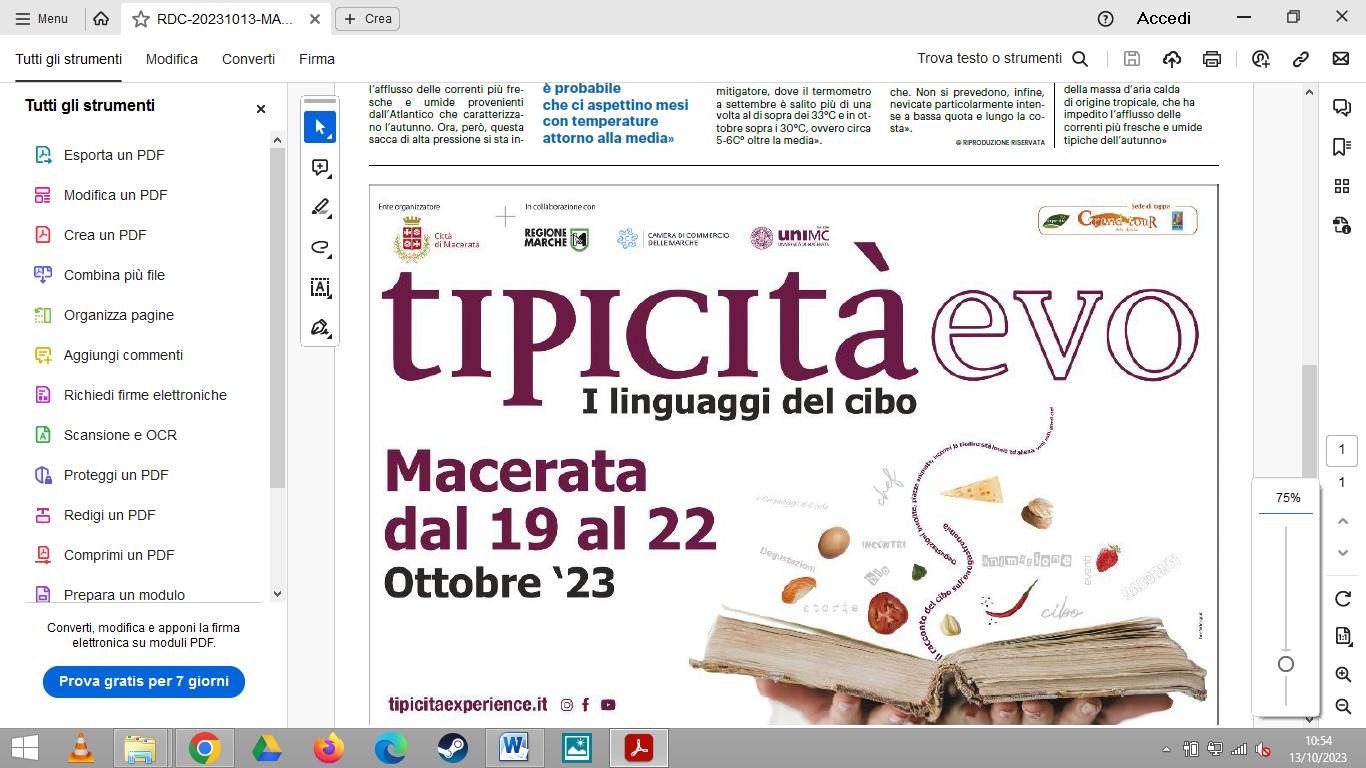1366x768 pixels.
Task: Pick the Highlighter tool
Action: [320, 207]
